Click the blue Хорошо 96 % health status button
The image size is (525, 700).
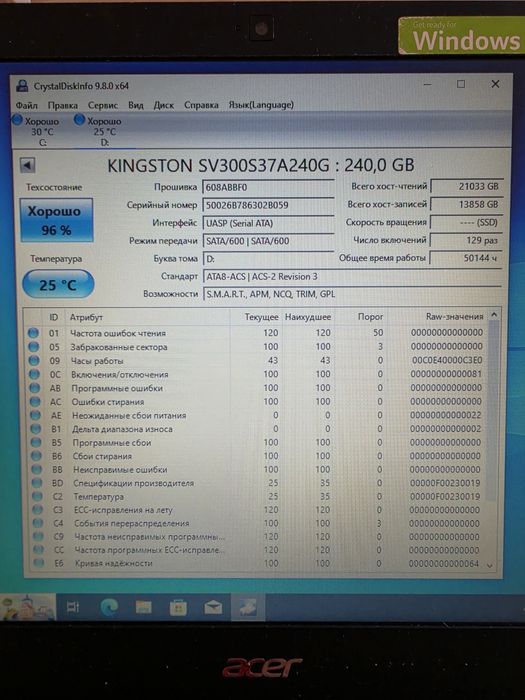click(56, 220)
